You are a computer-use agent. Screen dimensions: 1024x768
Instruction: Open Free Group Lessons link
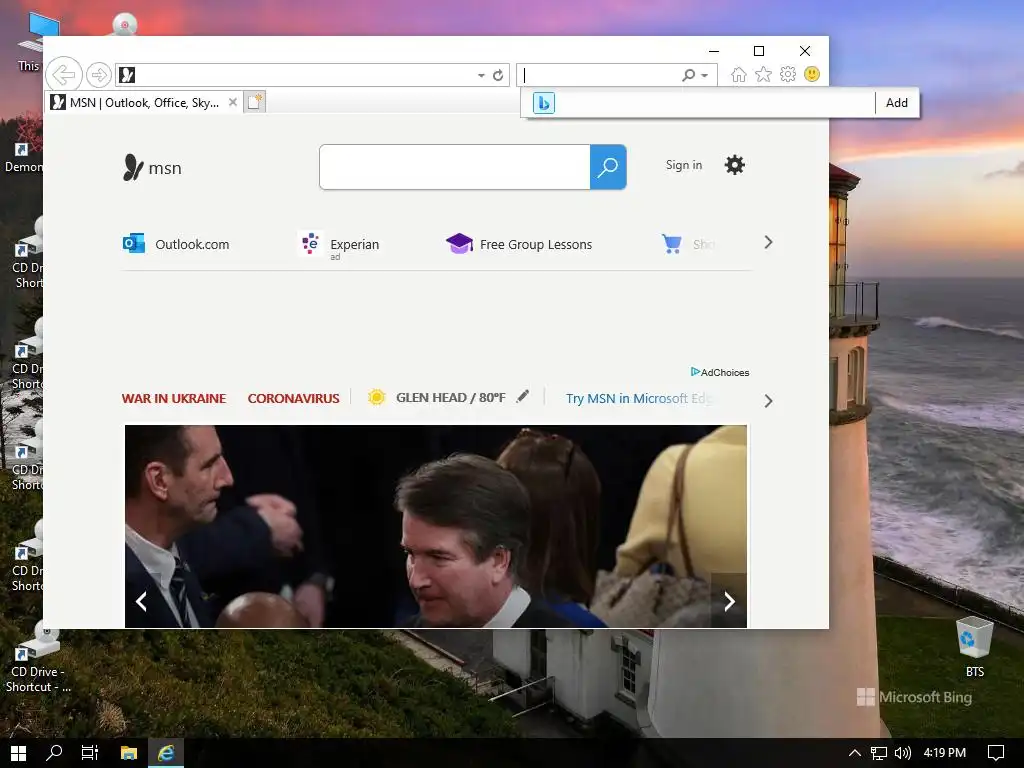[x=519, y=244]
